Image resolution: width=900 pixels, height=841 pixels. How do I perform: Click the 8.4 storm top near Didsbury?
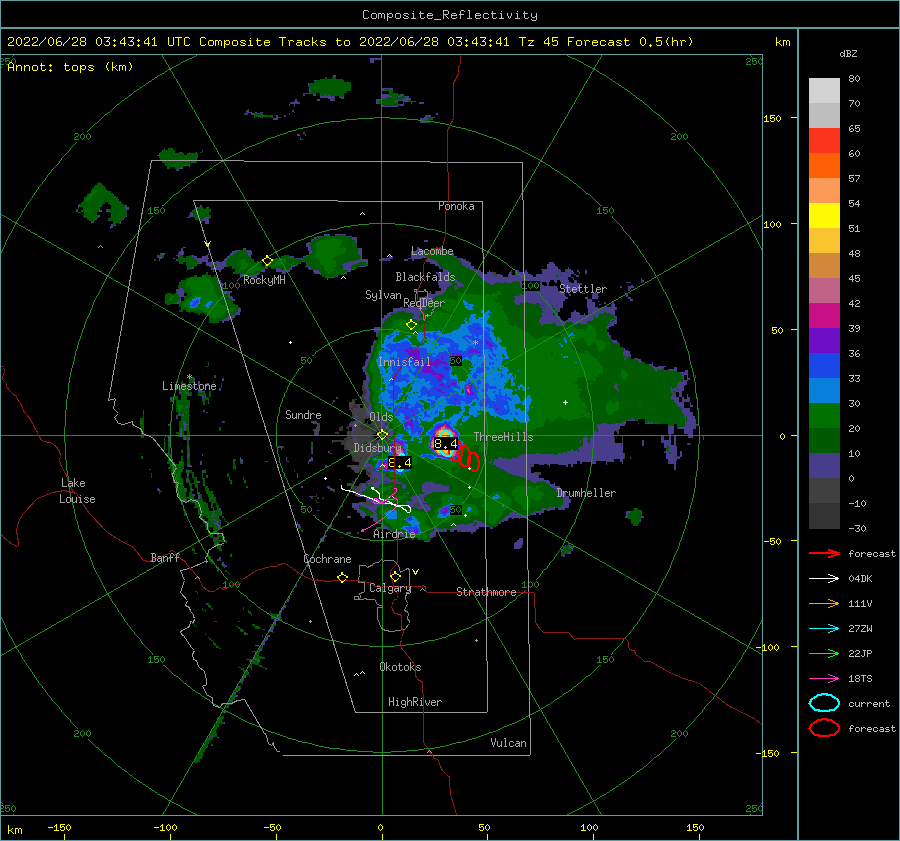399,463
